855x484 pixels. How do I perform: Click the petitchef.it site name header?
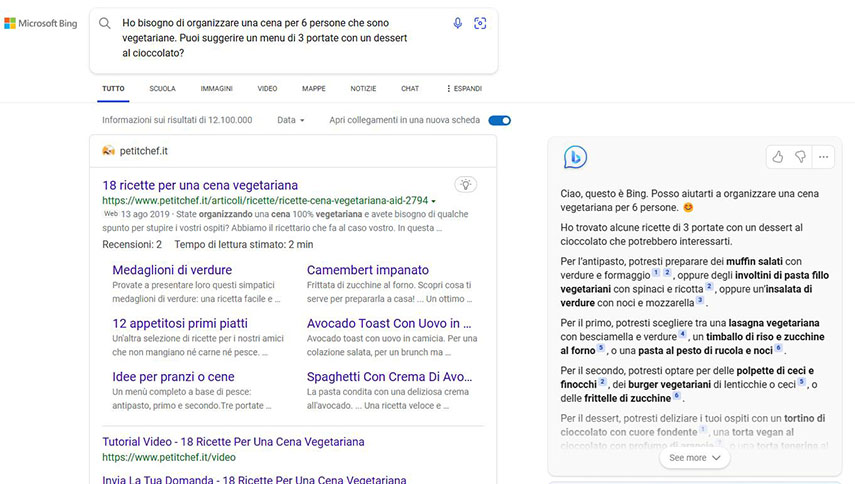click(143, 151)
